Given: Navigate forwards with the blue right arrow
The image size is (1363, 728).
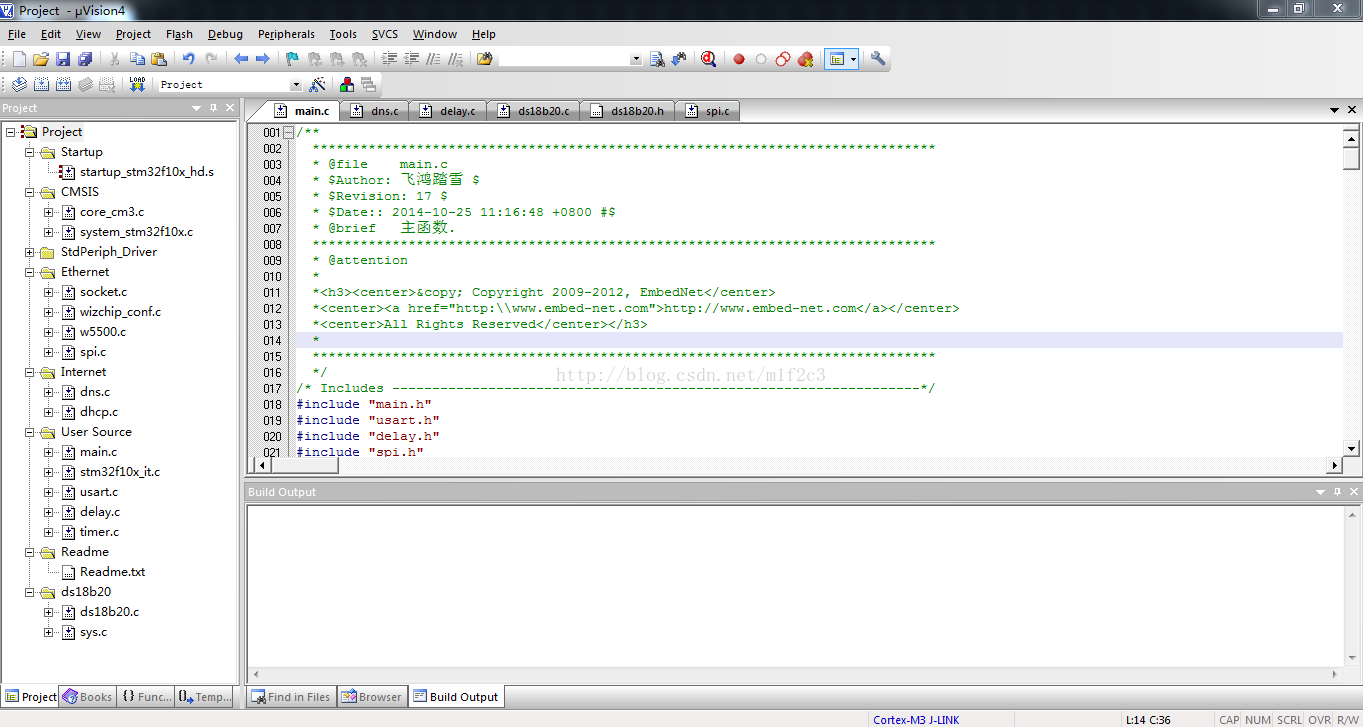Looking at the screenshot, I should pos(263,59).
